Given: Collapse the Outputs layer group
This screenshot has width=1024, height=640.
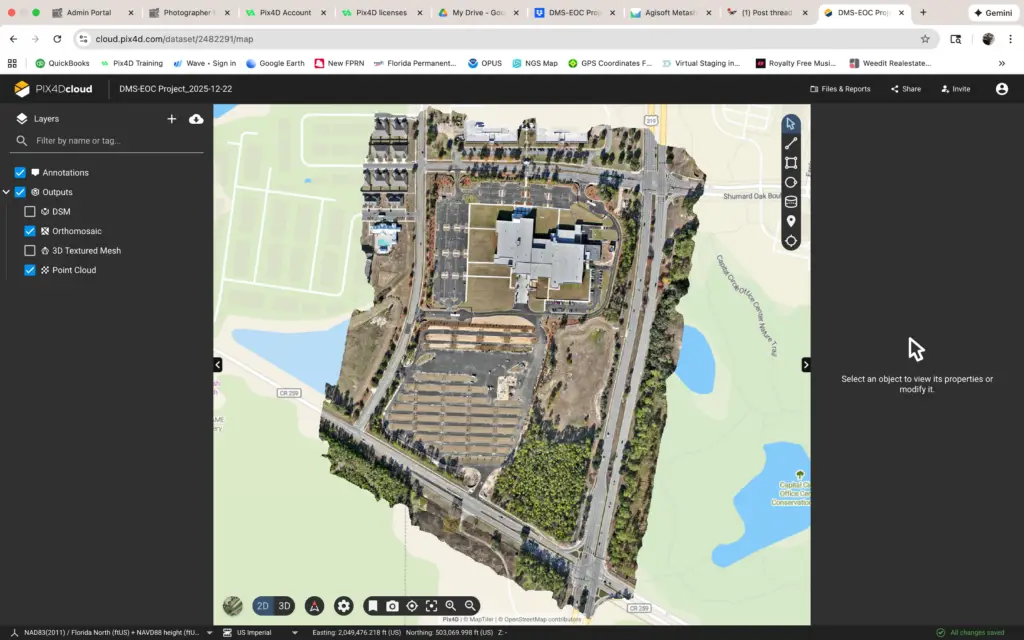Looking at the screenshot, I should tap(7, 192).
